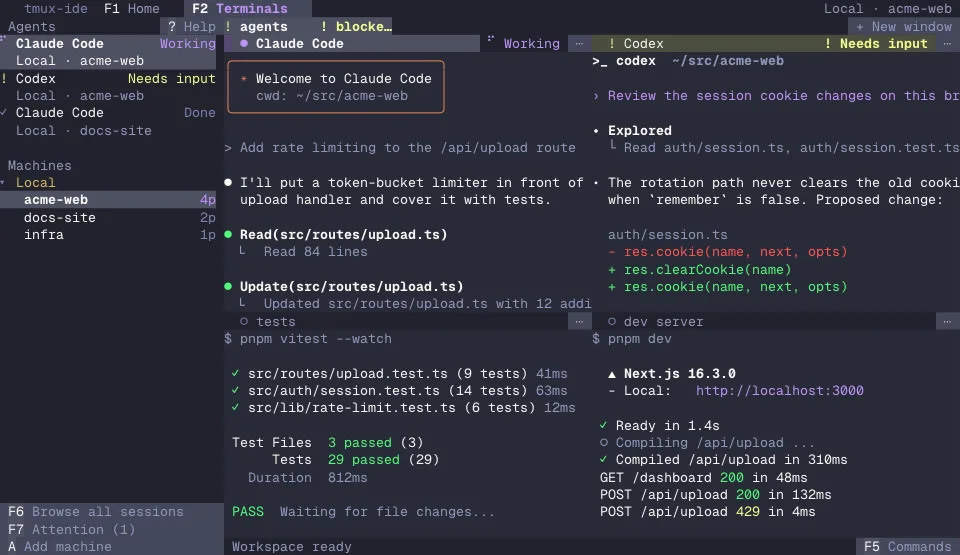The height and width of the screenshot is (555, 960).
Task: Click the blocked status indicator
Action: (x=356, y=26)
